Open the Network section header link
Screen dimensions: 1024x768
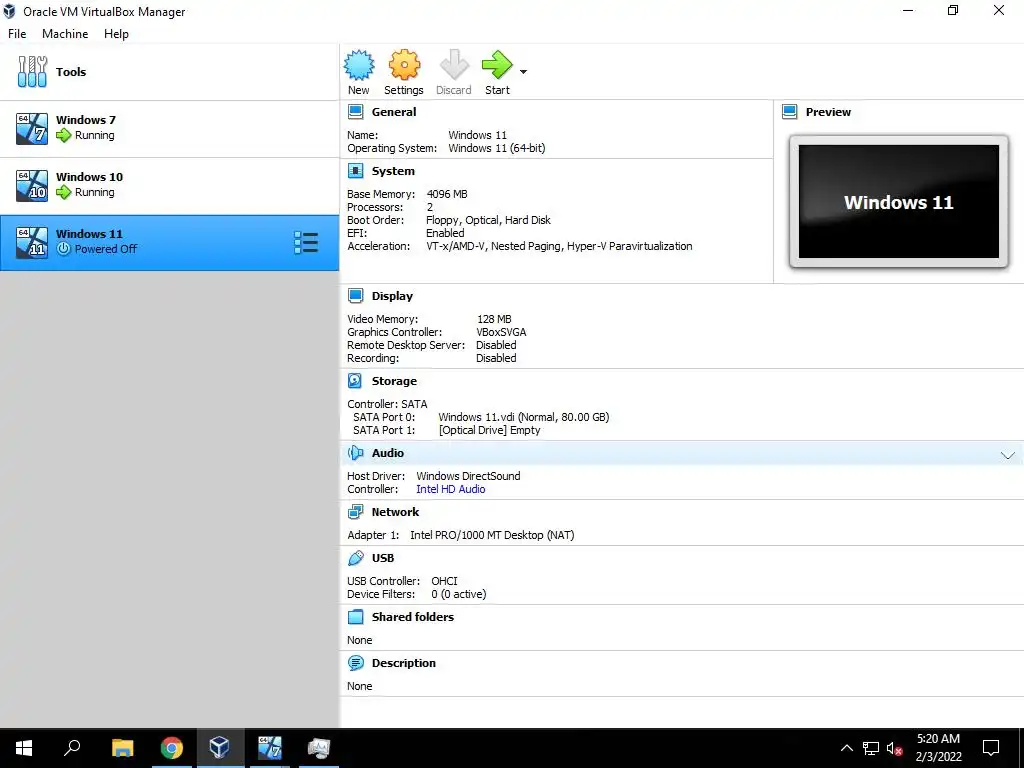(395, 512)
